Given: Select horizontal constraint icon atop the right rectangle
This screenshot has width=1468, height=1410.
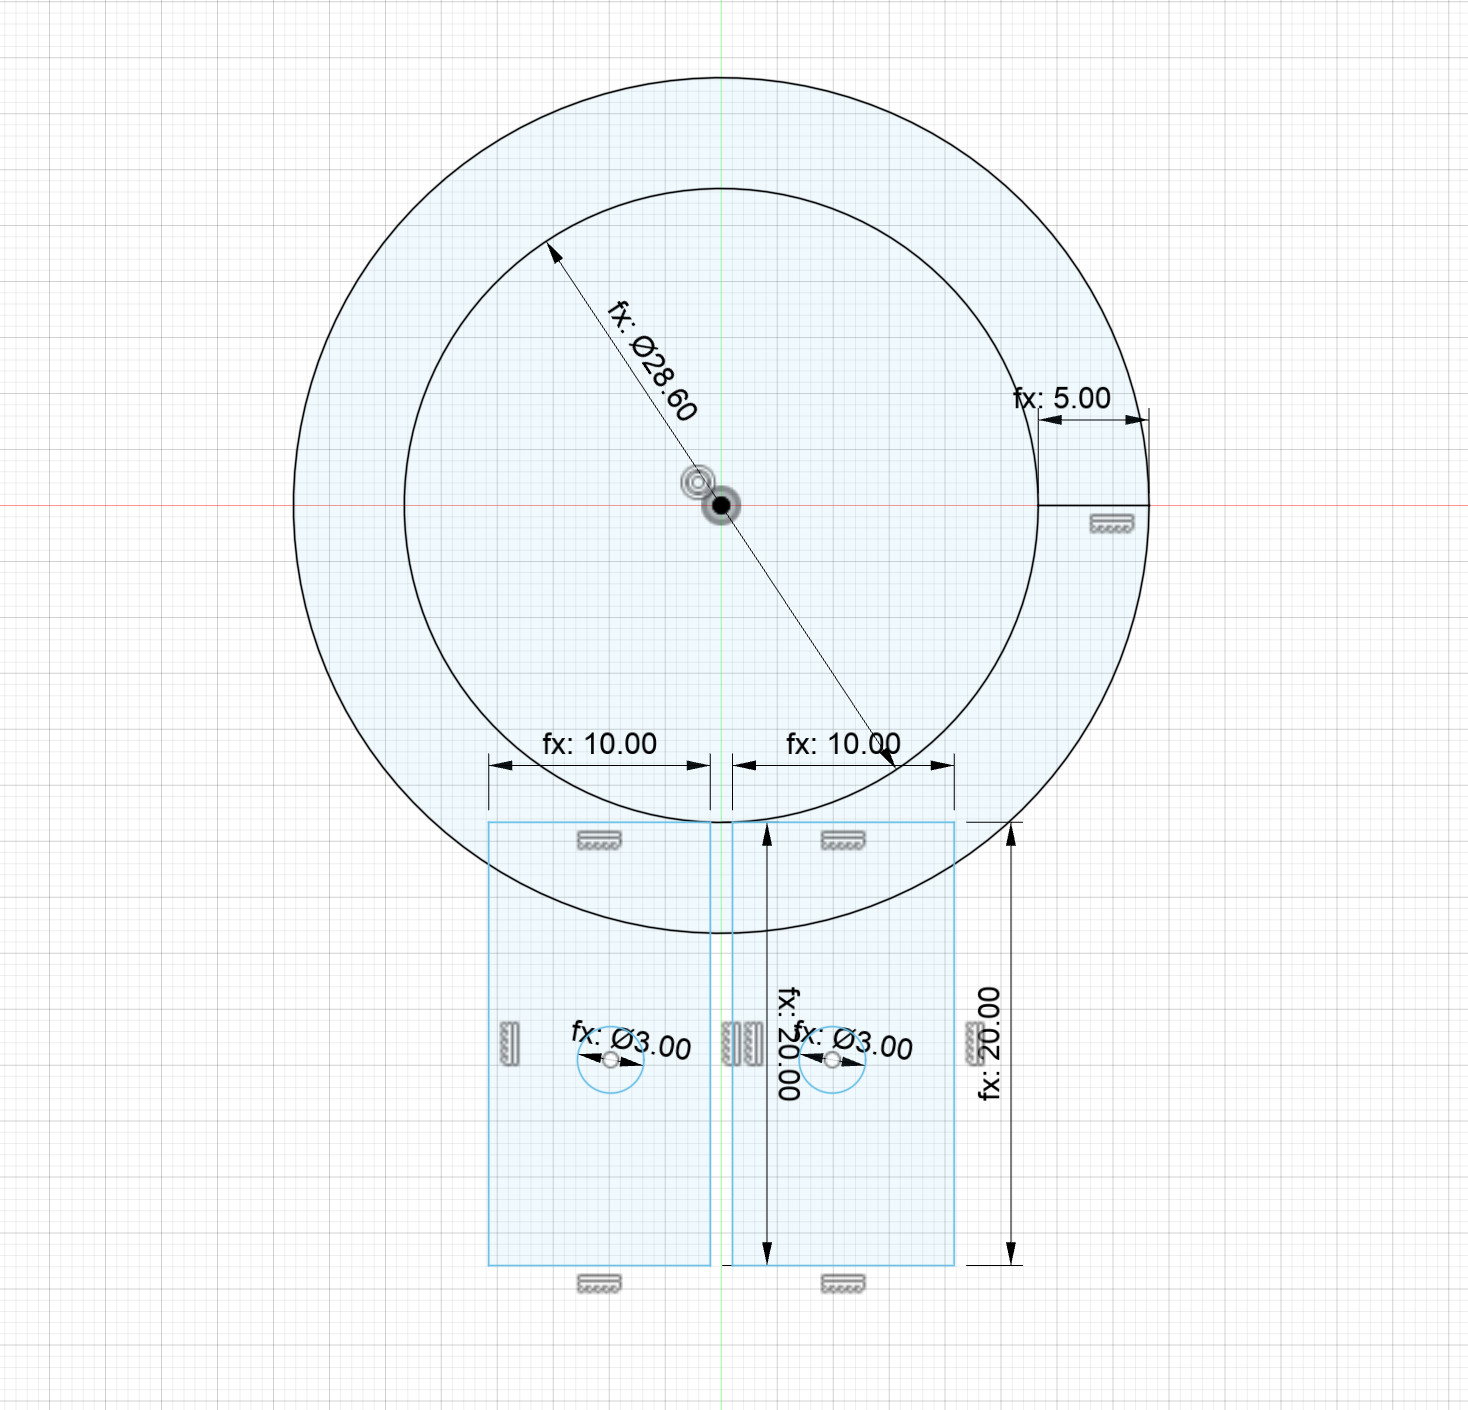Looking at the screenshot, I should (843, 840).
